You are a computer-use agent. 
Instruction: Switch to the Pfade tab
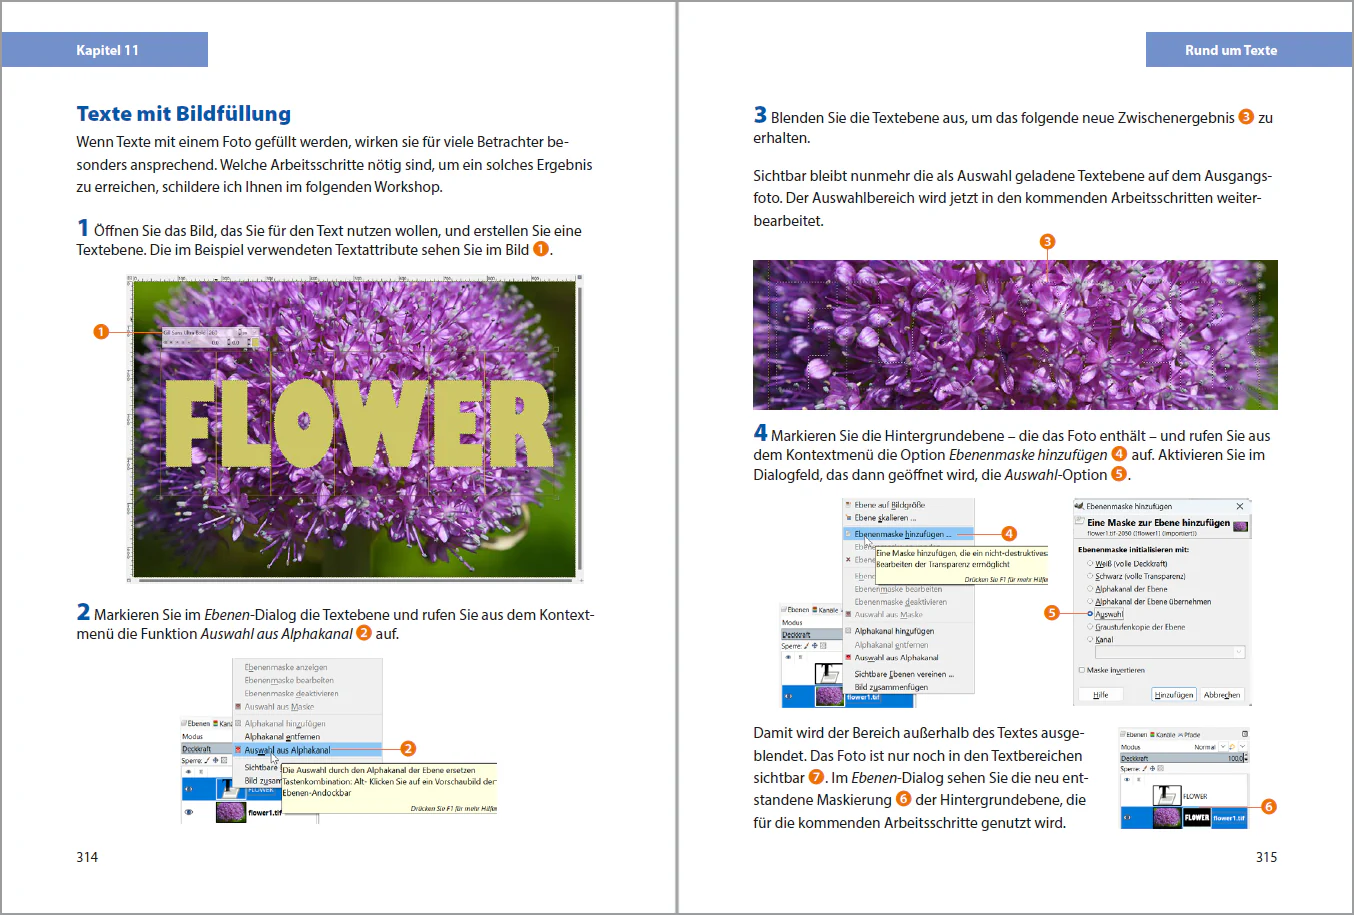pos(1189,735)
